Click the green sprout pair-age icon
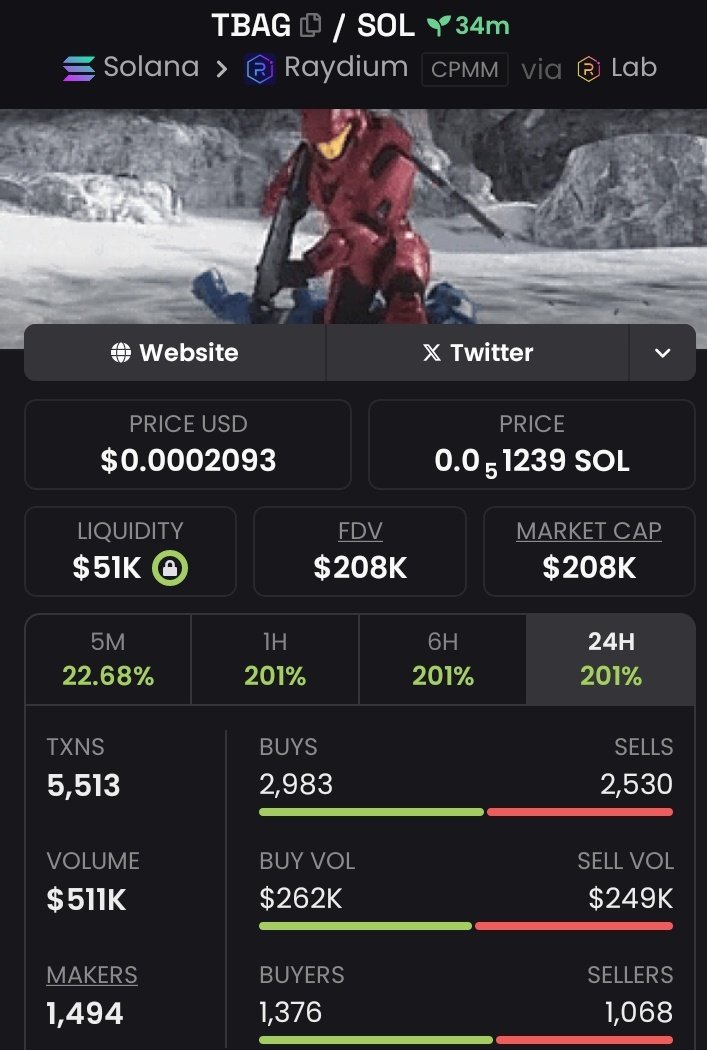 (x=439, y=26)
